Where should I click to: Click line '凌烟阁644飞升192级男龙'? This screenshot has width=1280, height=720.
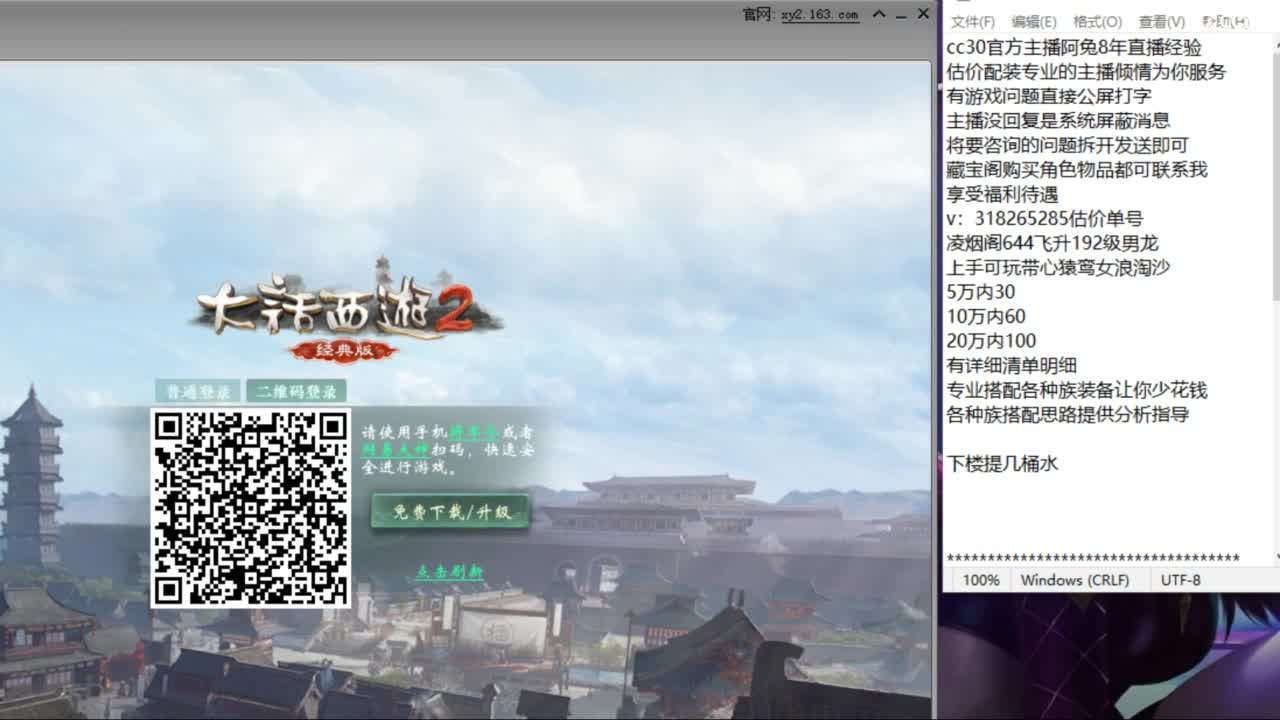coord(1052,243)
